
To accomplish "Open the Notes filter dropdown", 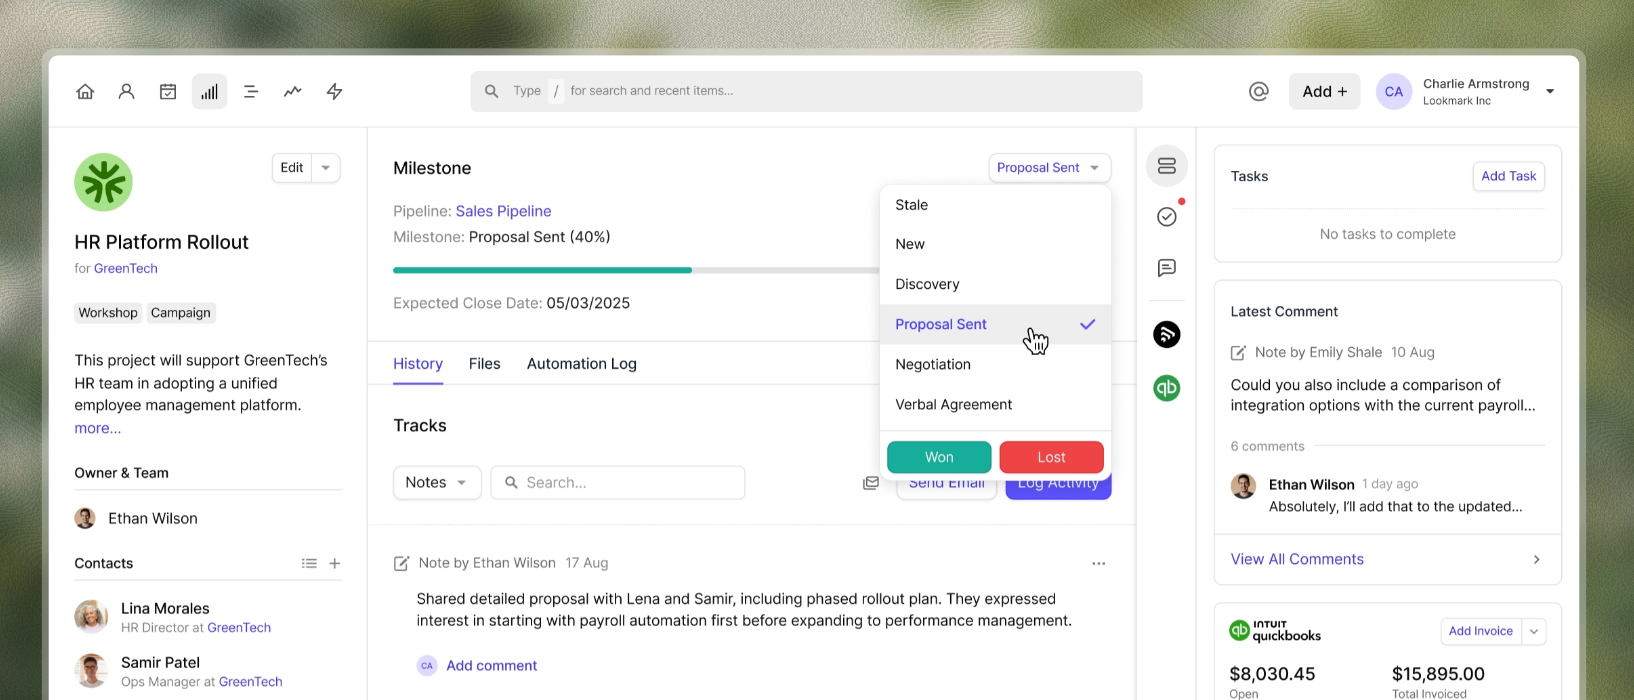I will 437,482.
